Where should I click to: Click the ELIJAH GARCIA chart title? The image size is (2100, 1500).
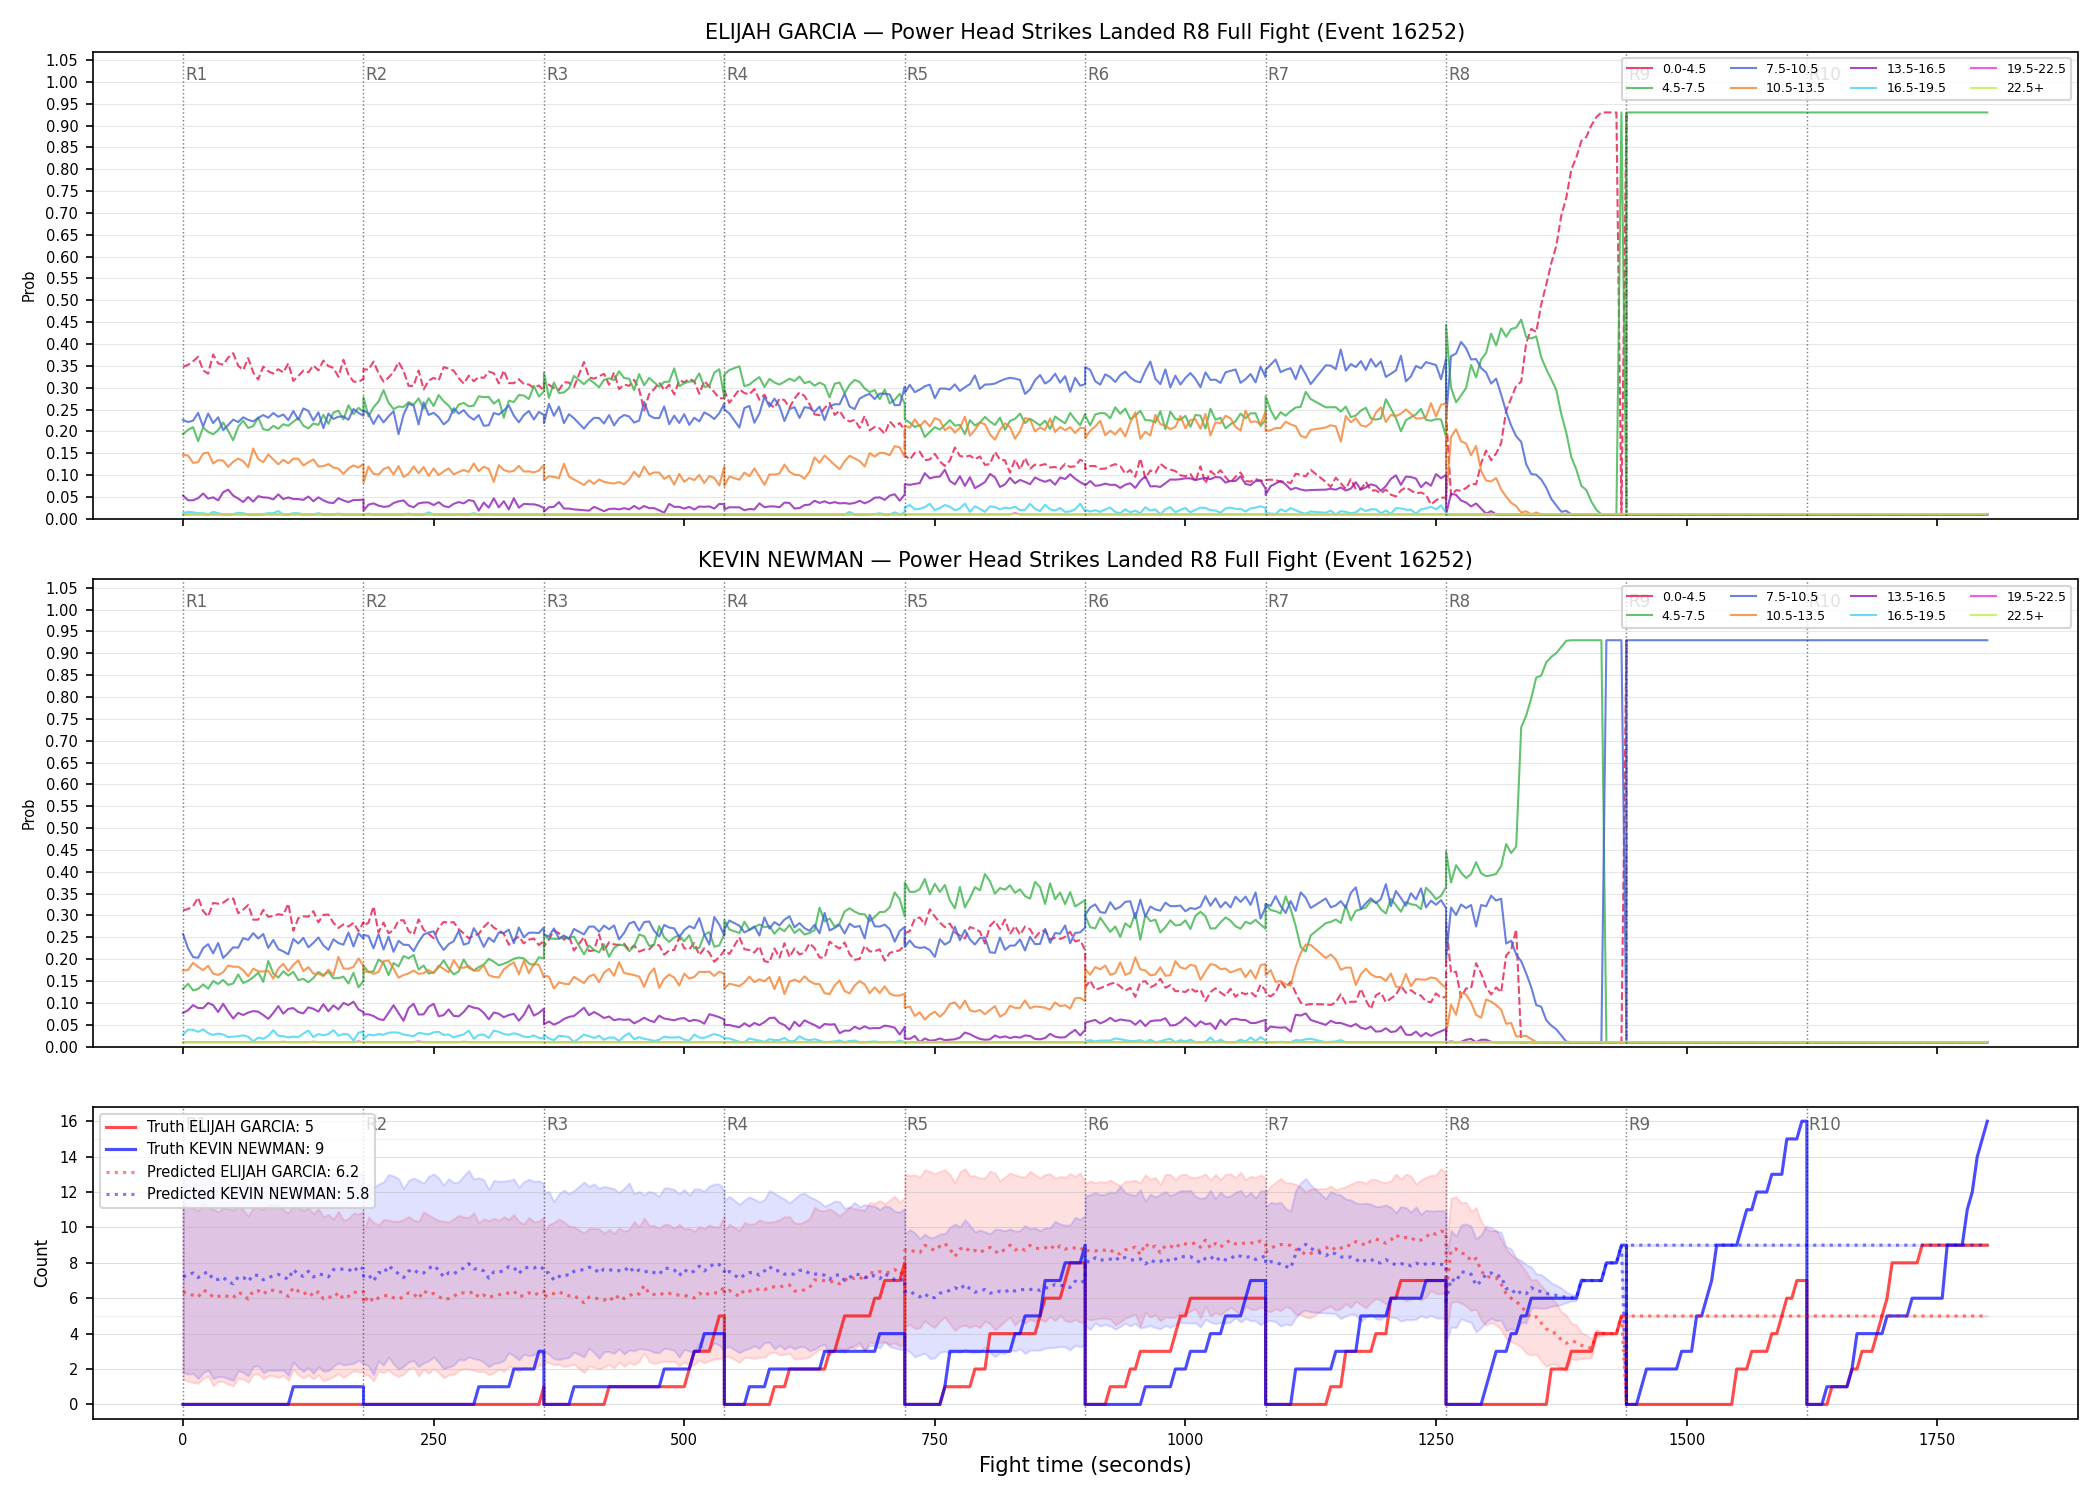pyautogui.click(x=1085, y=32)
